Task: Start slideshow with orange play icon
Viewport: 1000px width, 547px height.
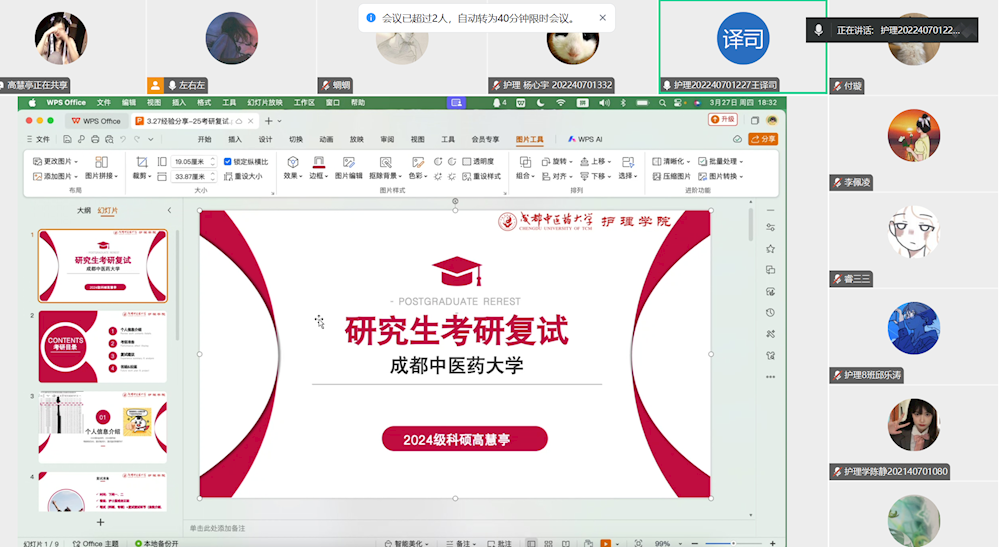Action: 605,543
